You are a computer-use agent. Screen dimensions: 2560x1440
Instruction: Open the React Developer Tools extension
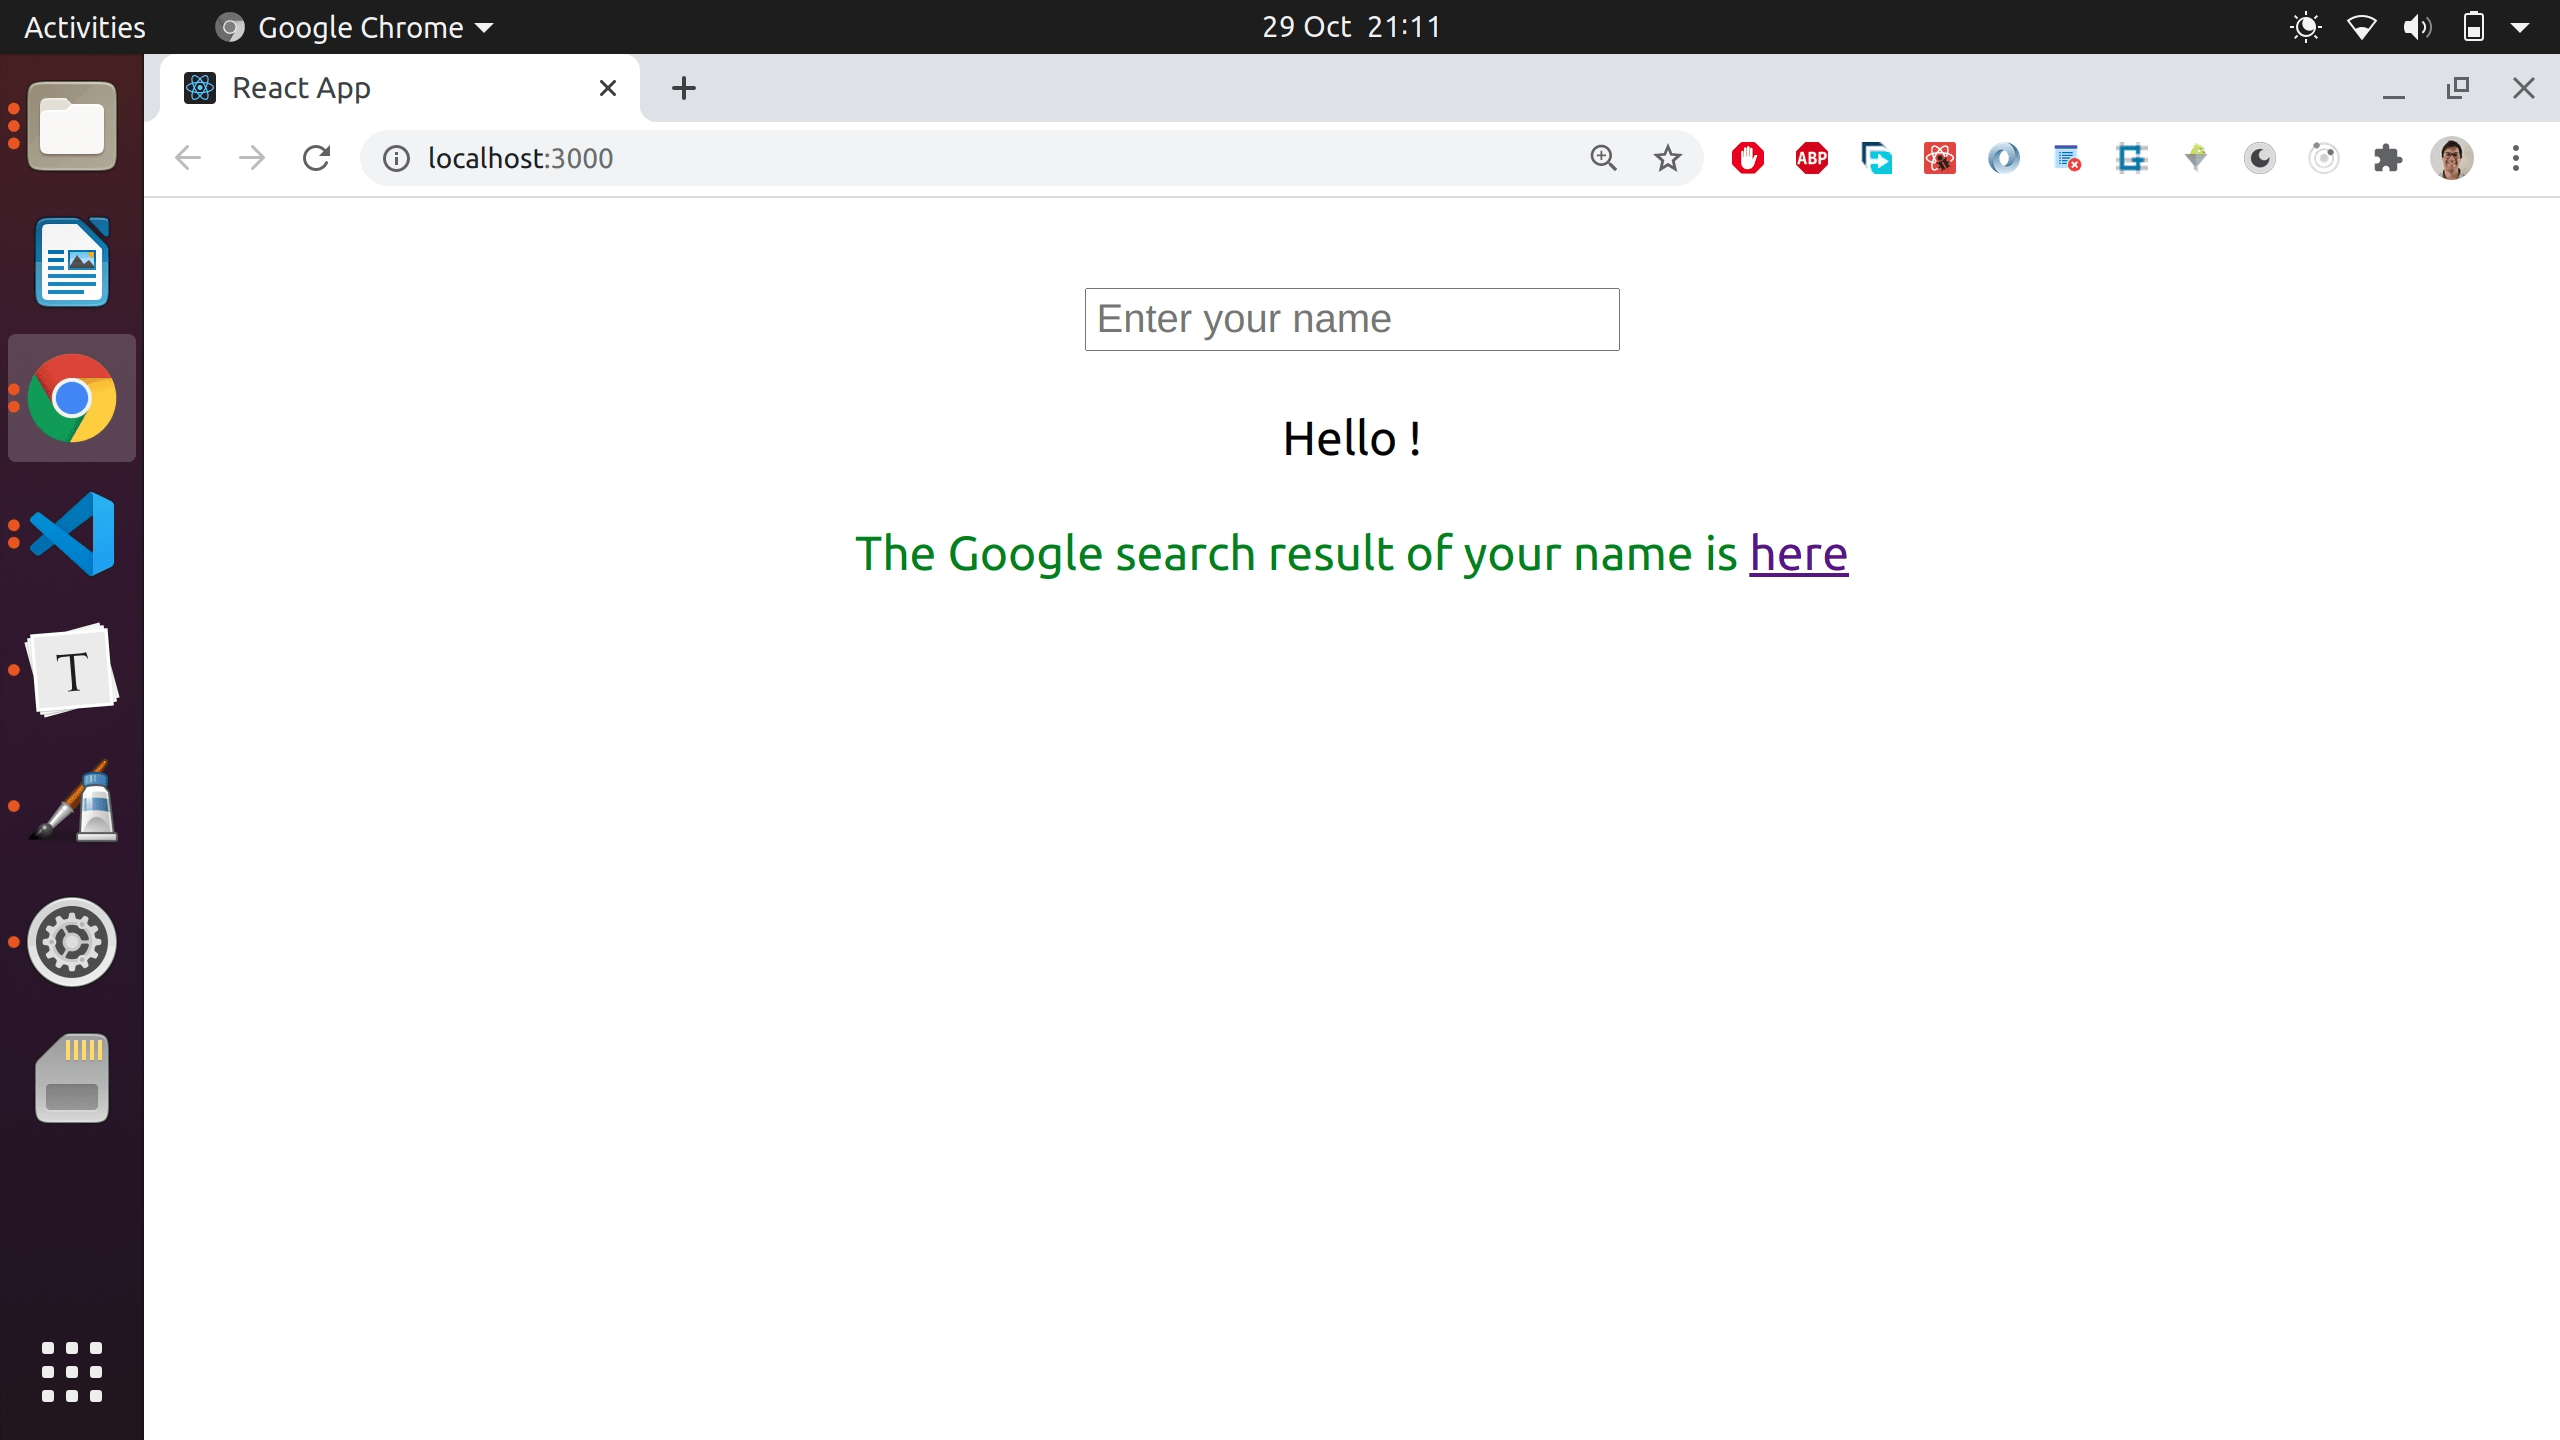(1938, 158)
